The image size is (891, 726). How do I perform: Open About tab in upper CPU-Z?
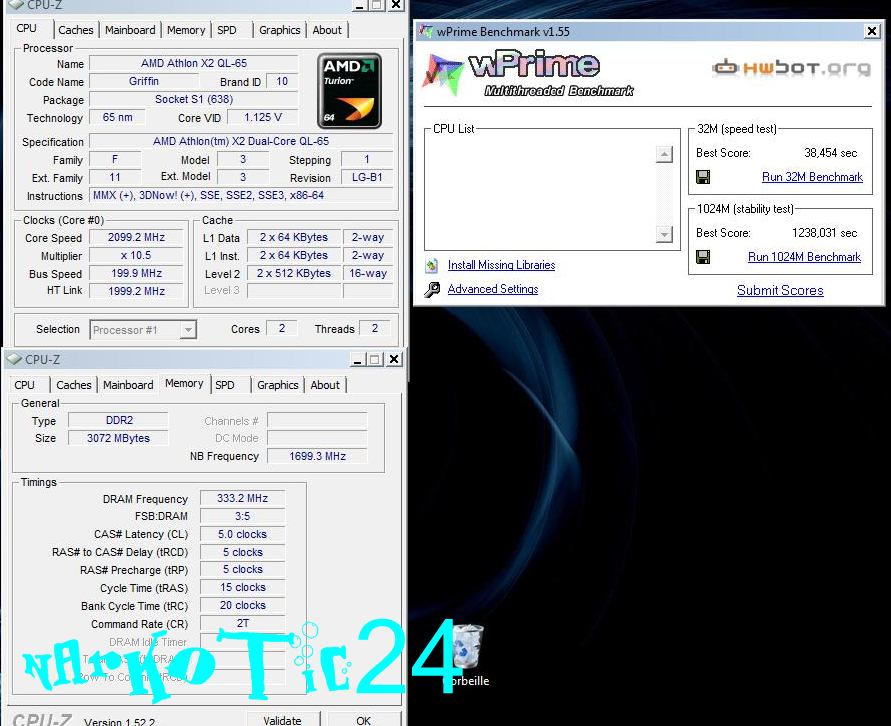tap(327, 30)
